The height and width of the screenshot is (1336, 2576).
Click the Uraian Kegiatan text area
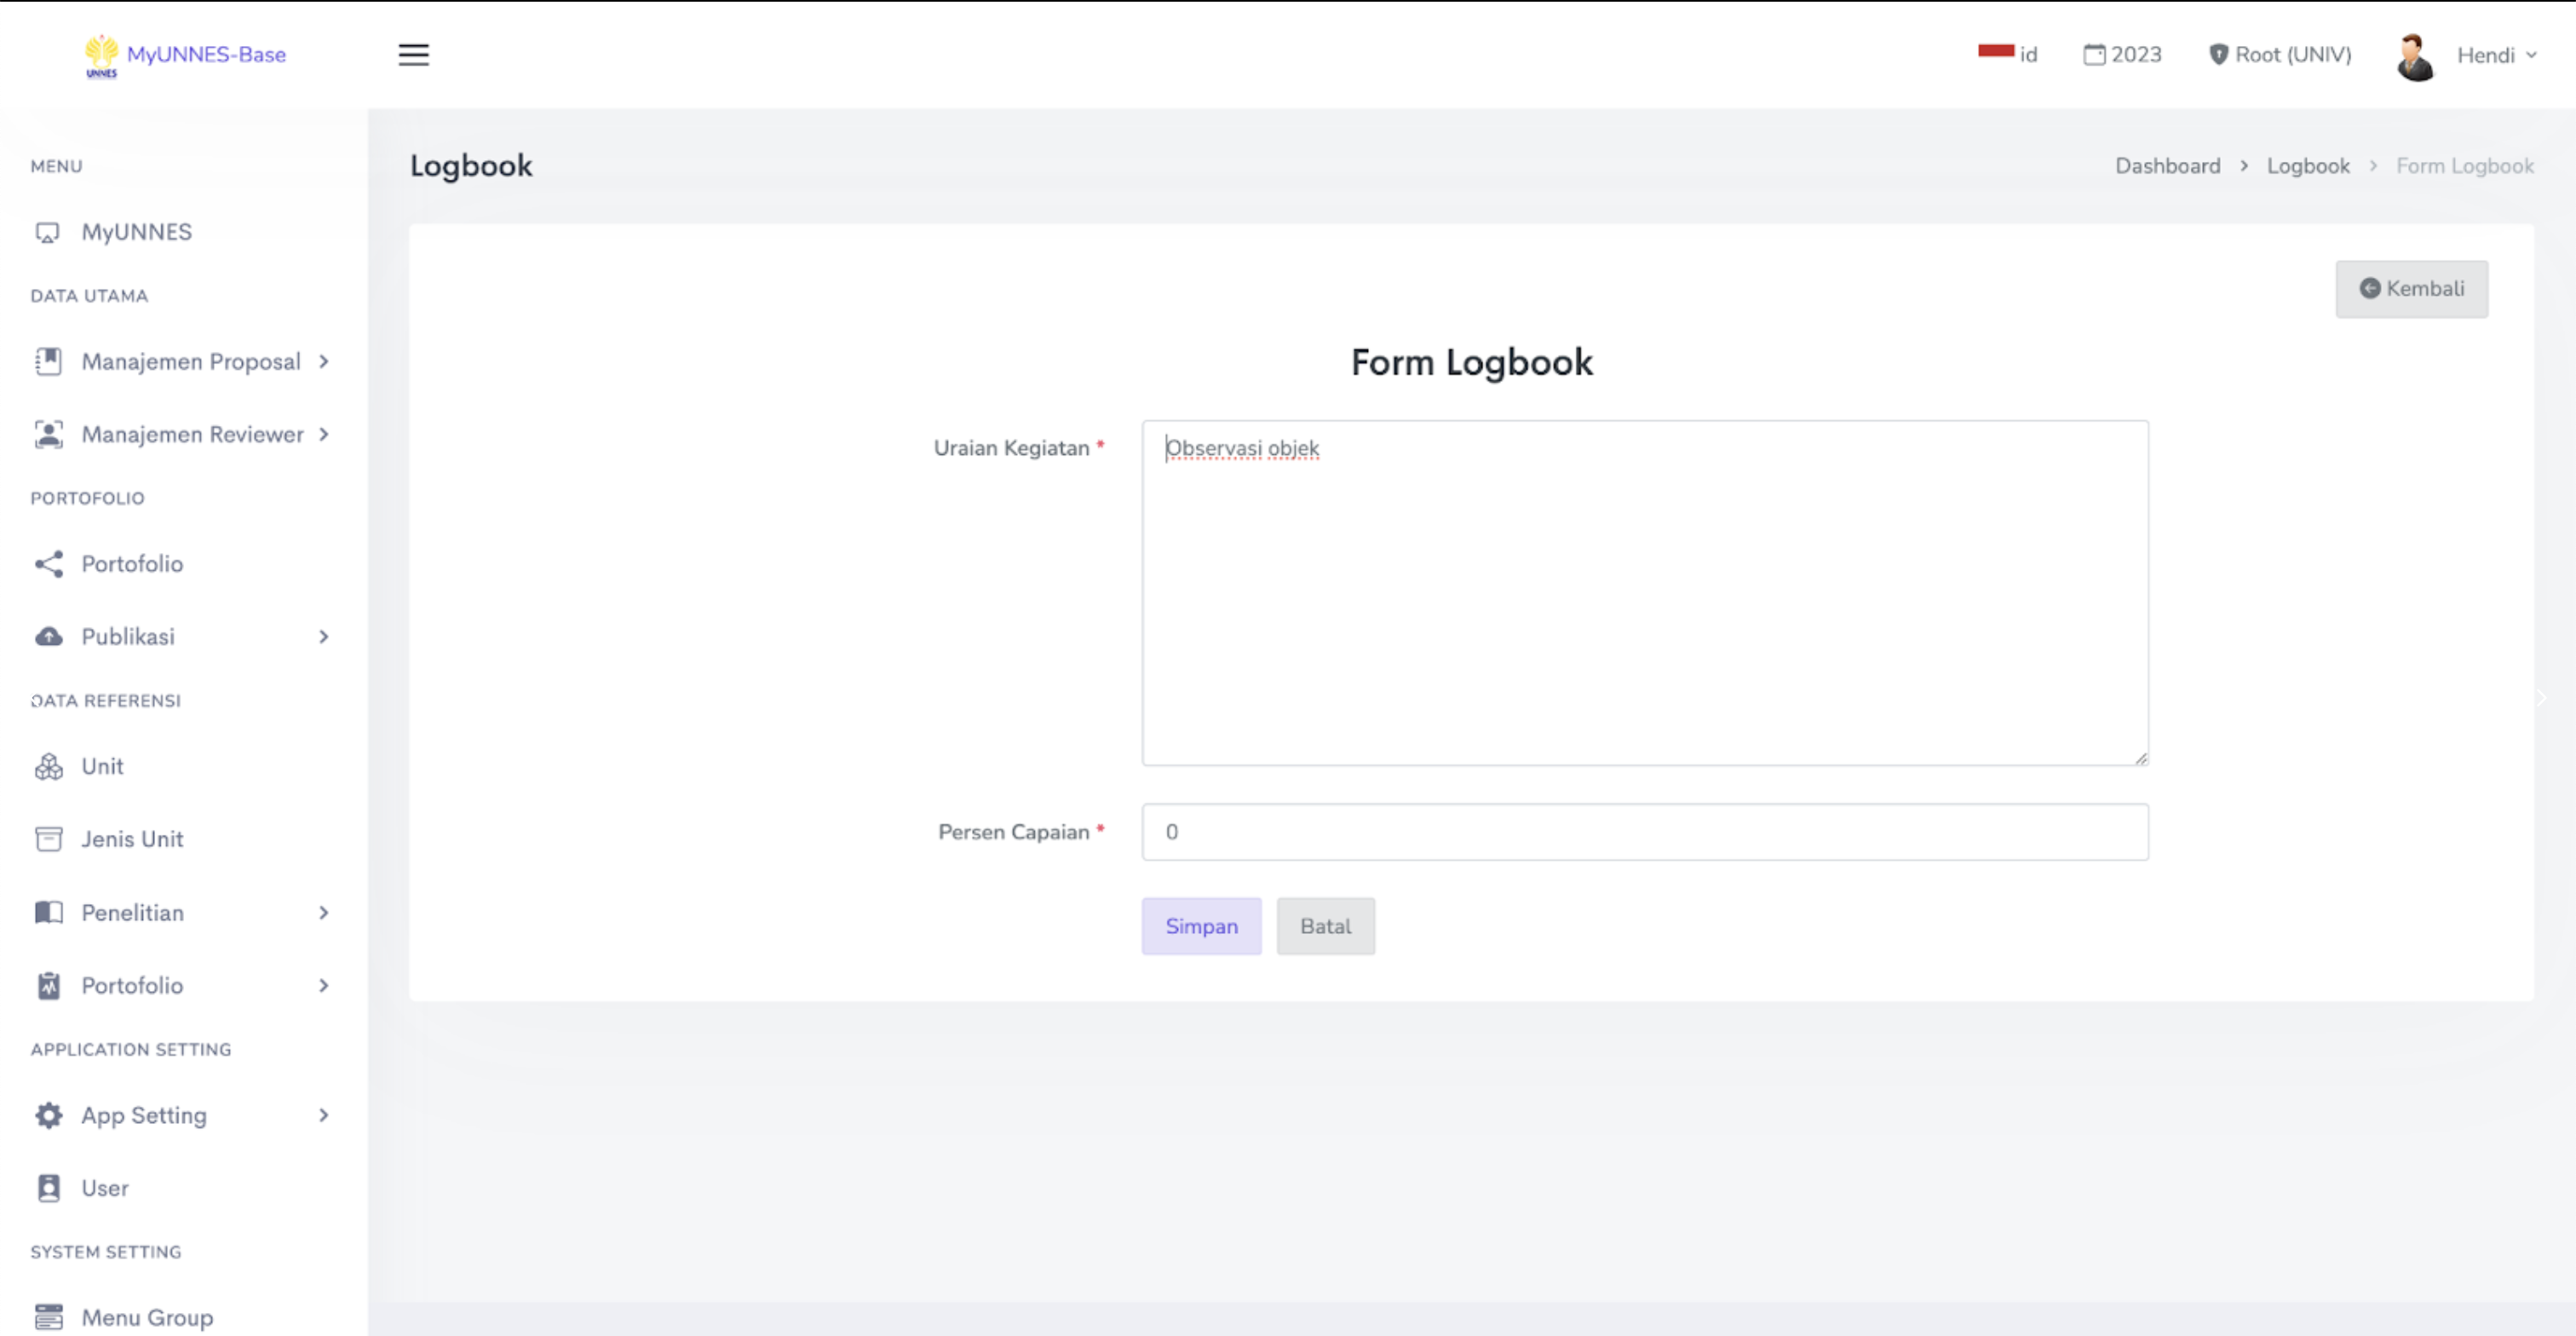(x=1644, y=593)
